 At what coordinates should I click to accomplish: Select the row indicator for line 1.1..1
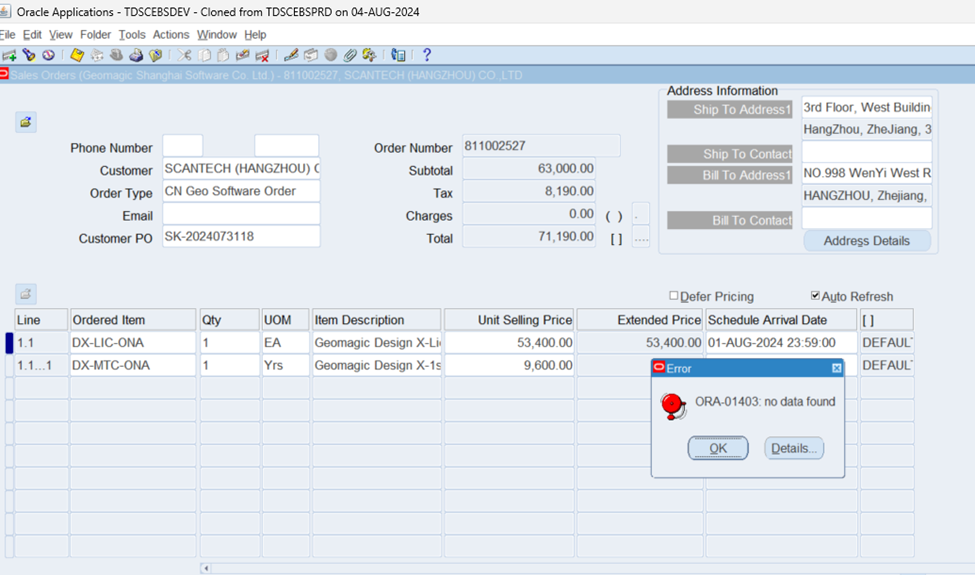[9, 366]
